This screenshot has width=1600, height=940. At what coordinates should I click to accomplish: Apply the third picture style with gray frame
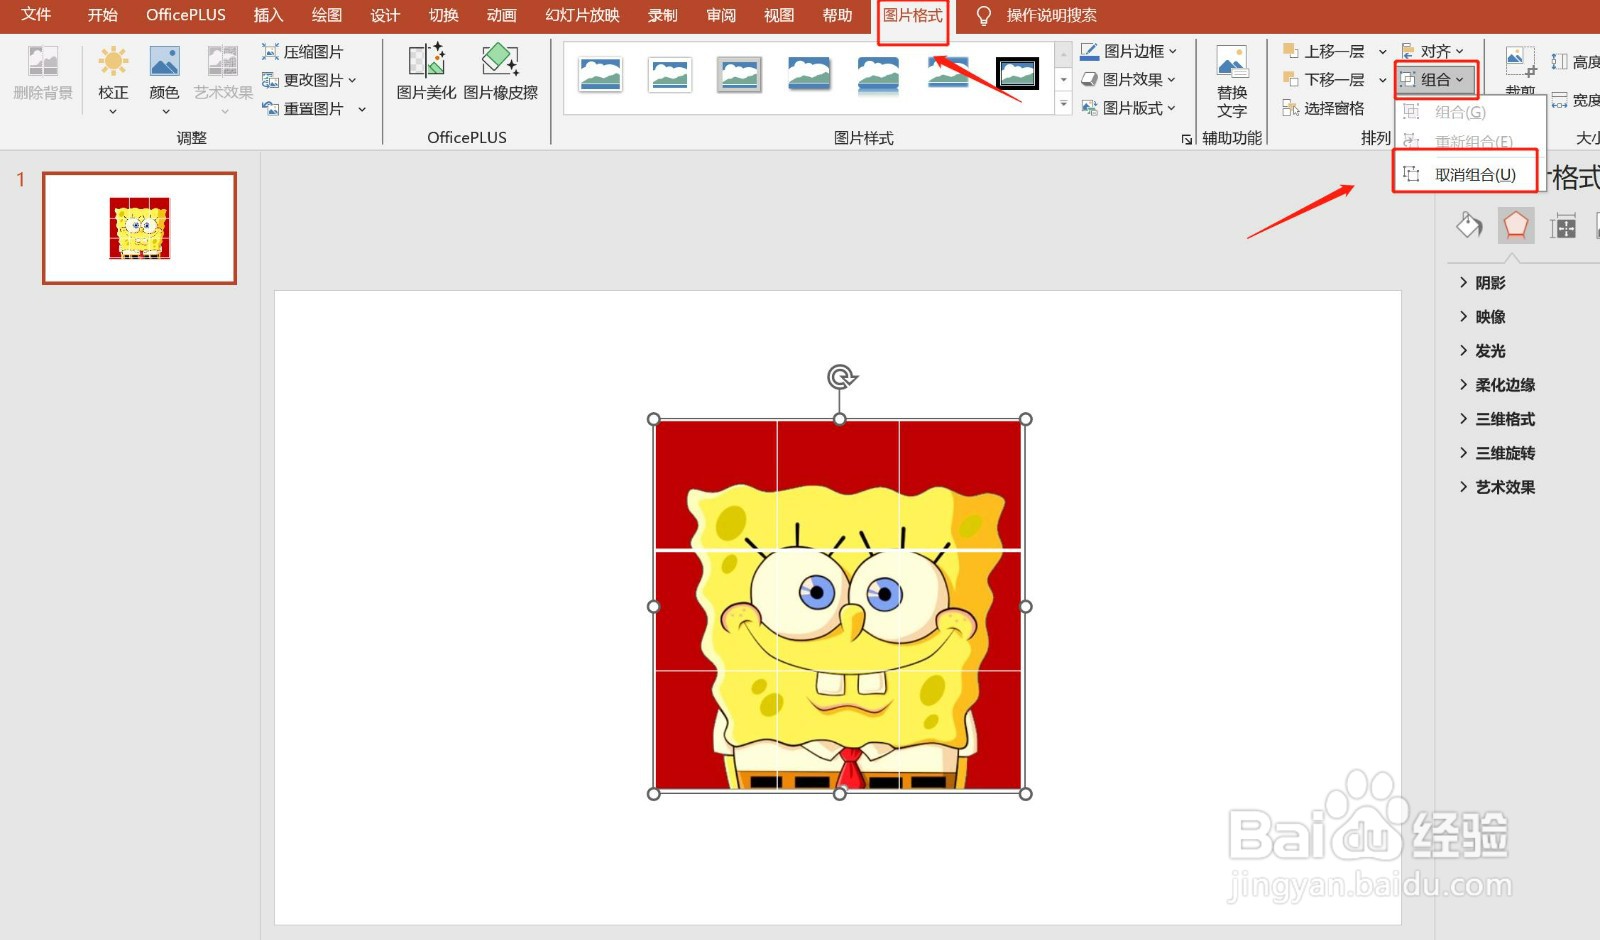click(x=739, y=74)
